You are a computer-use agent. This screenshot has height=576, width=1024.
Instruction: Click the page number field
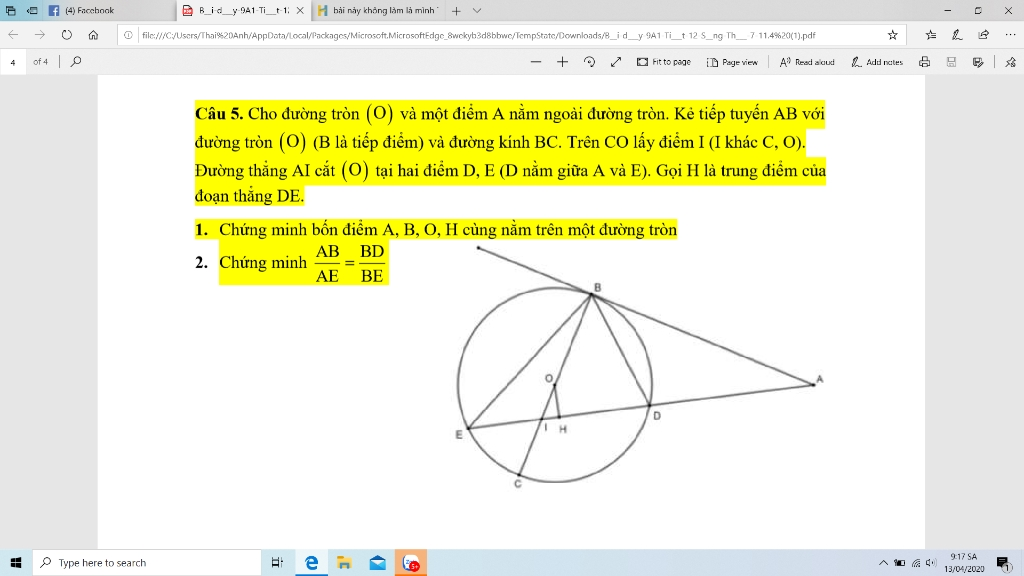[x=13, y=62]
